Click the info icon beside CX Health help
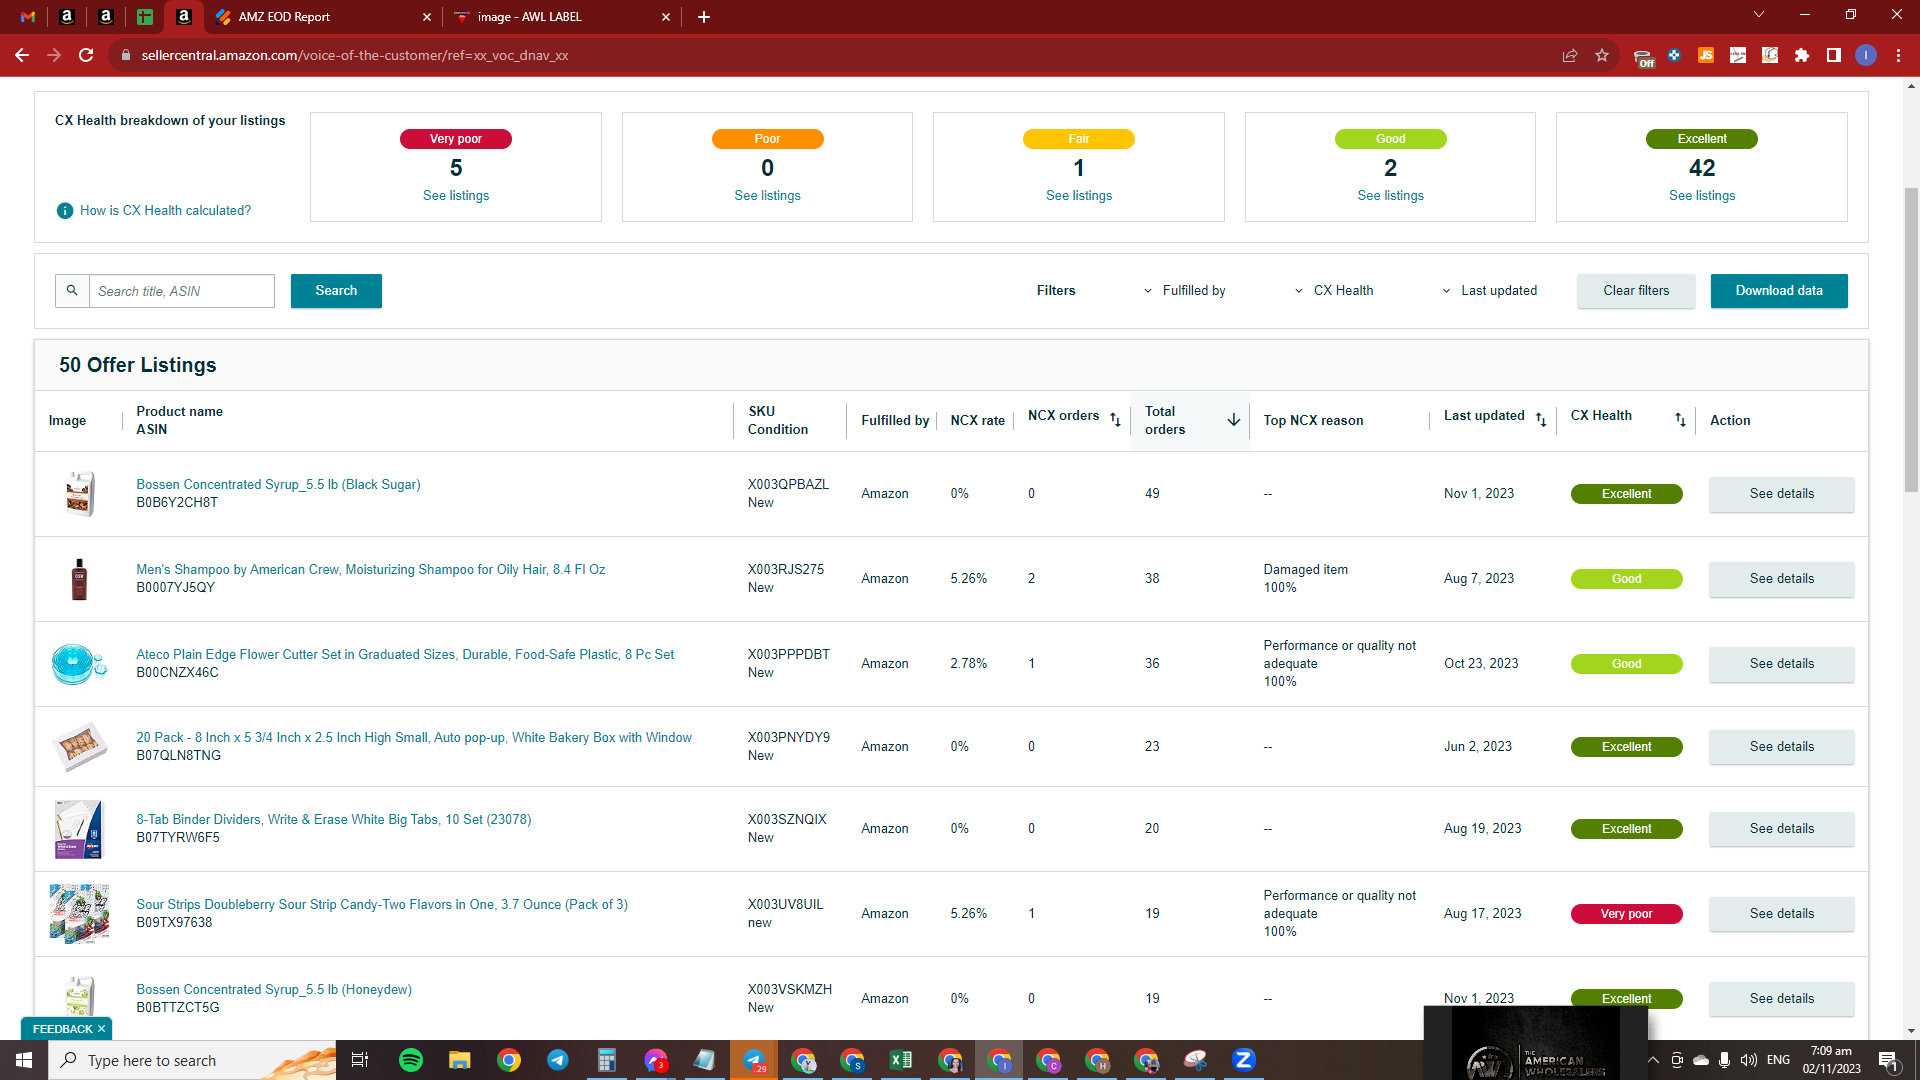Image resolution: width=1920 pixels, height=1080 pixels. pos(65,210)
